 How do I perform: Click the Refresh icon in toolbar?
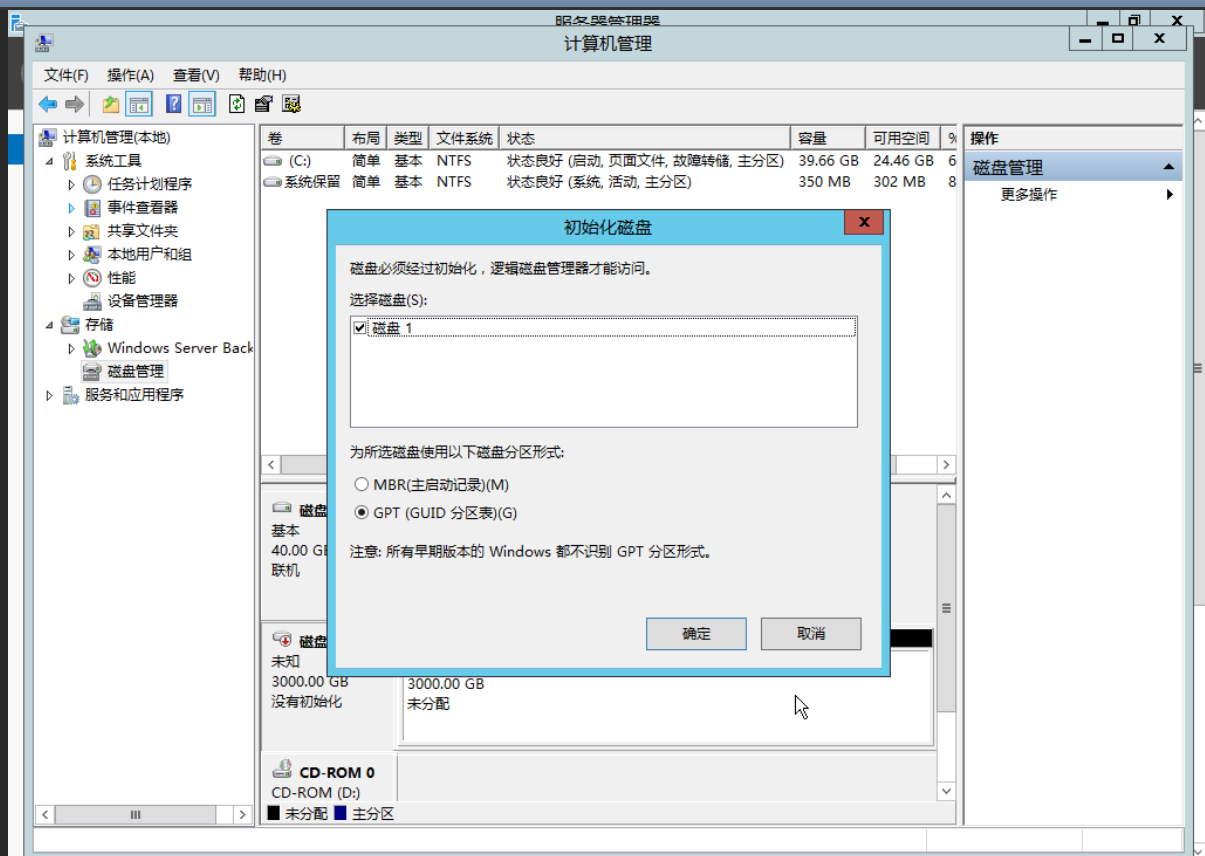(x=237, y=104)
